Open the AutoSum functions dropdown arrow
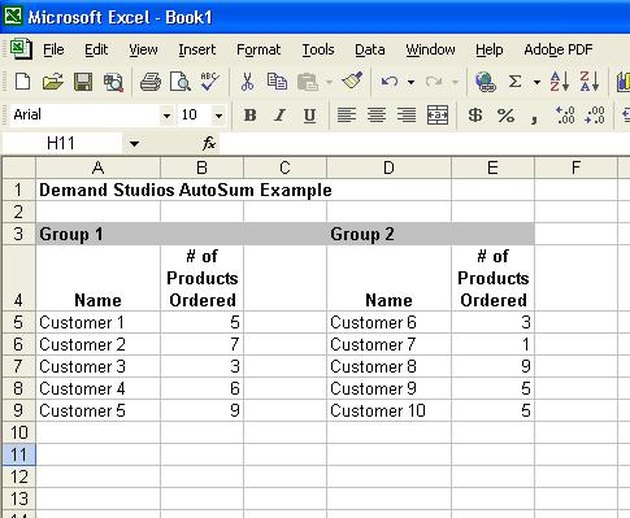 pyautogui.click(x=537, y=82)
